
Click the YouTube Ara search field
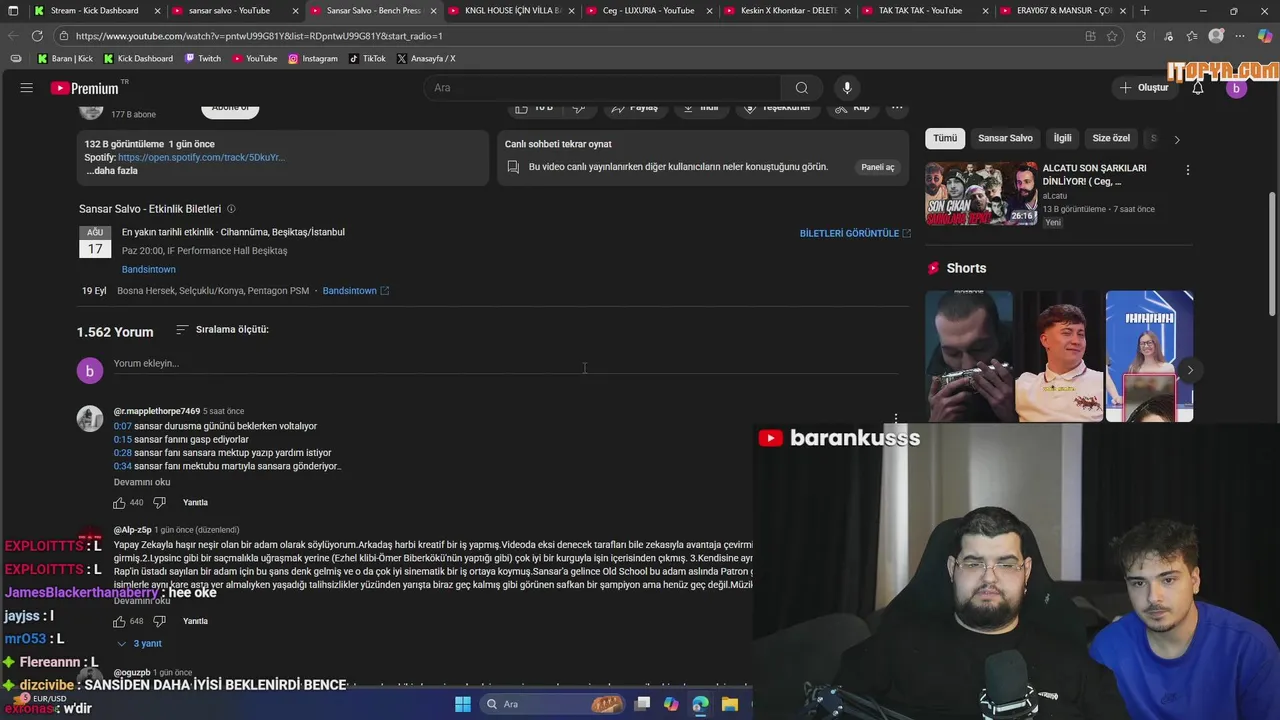600,88
